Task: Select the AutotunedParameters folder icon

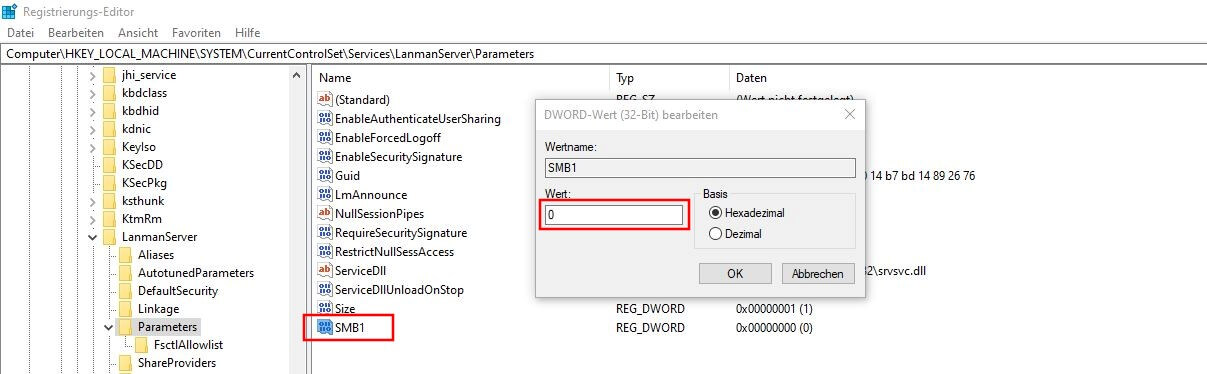Action: tap(125, 273)
